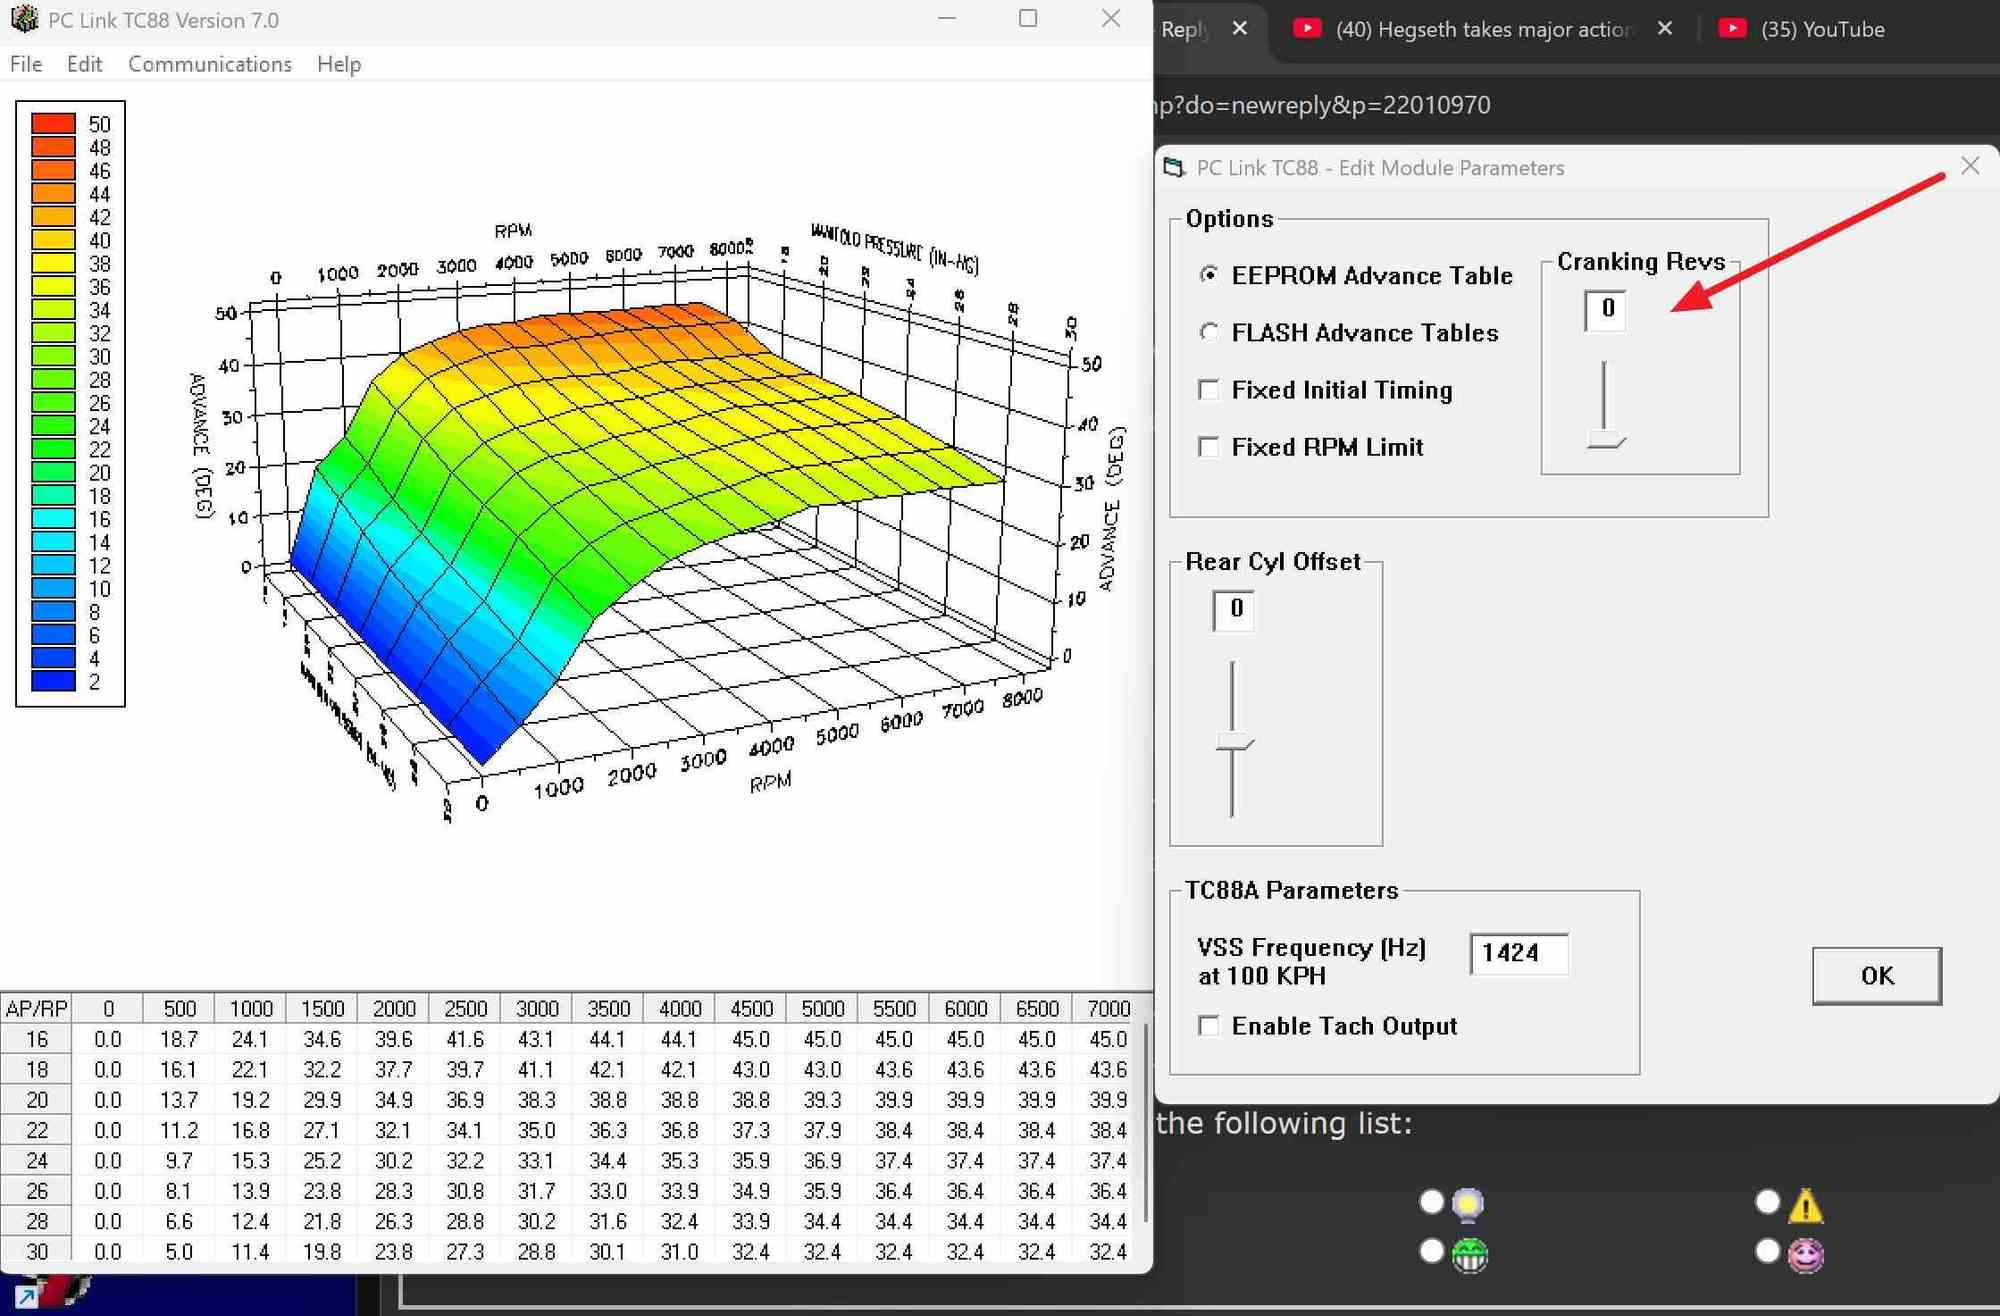Screen dimensions: 2000x1316
Task: Click the shortcut icon at bottom left
Action: pyautogui.click(x=27, y=1297)
